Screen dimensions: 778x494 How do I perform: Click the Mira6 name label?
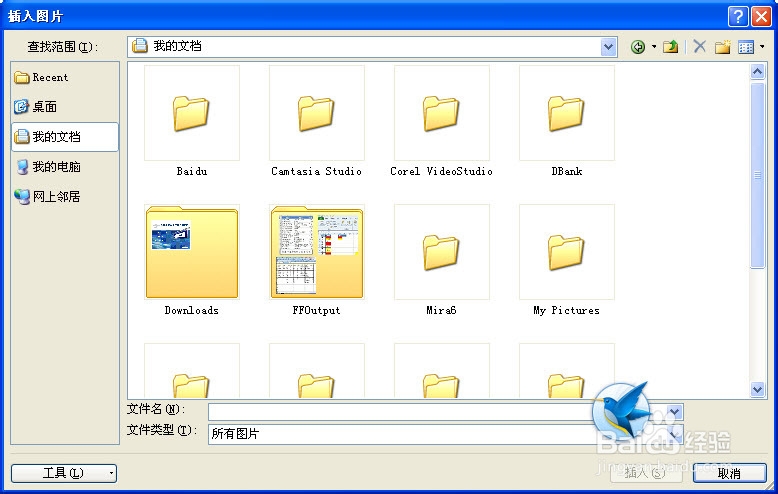[x=442, y=310]
